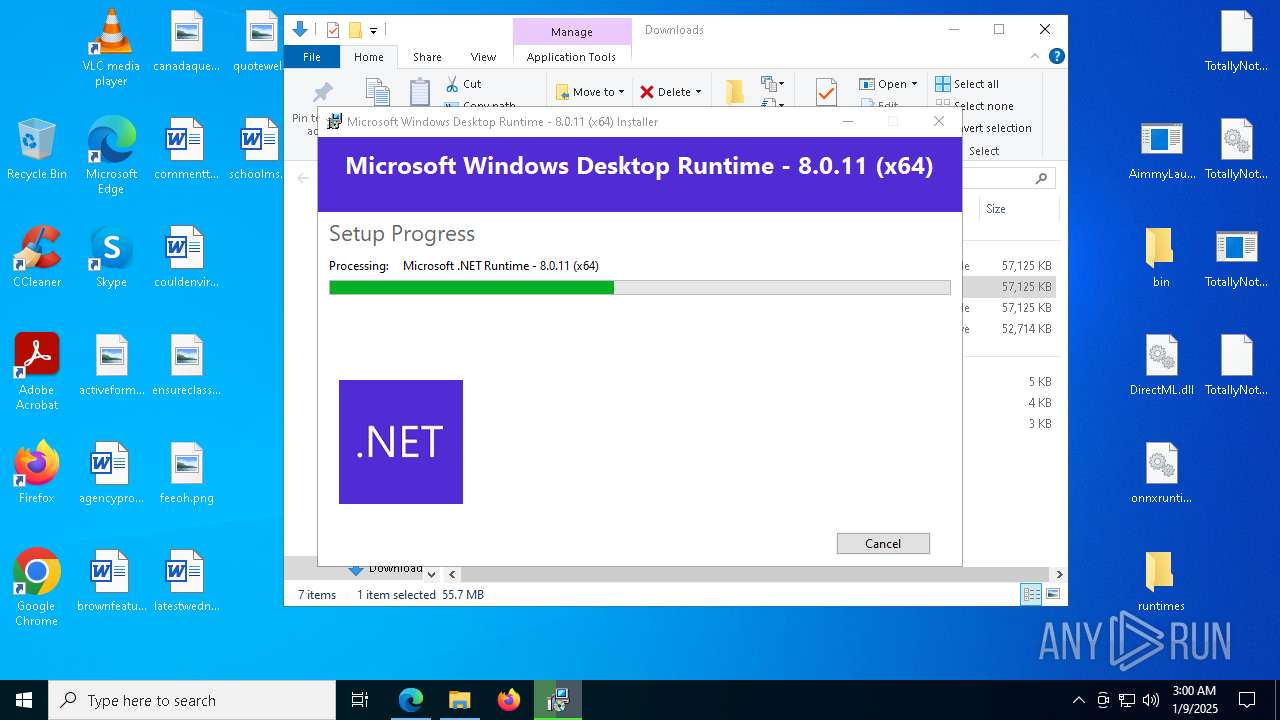This screenshot has height=720, width=1280.
Task: Open Action Center notifications
Action: point(1247,700)
